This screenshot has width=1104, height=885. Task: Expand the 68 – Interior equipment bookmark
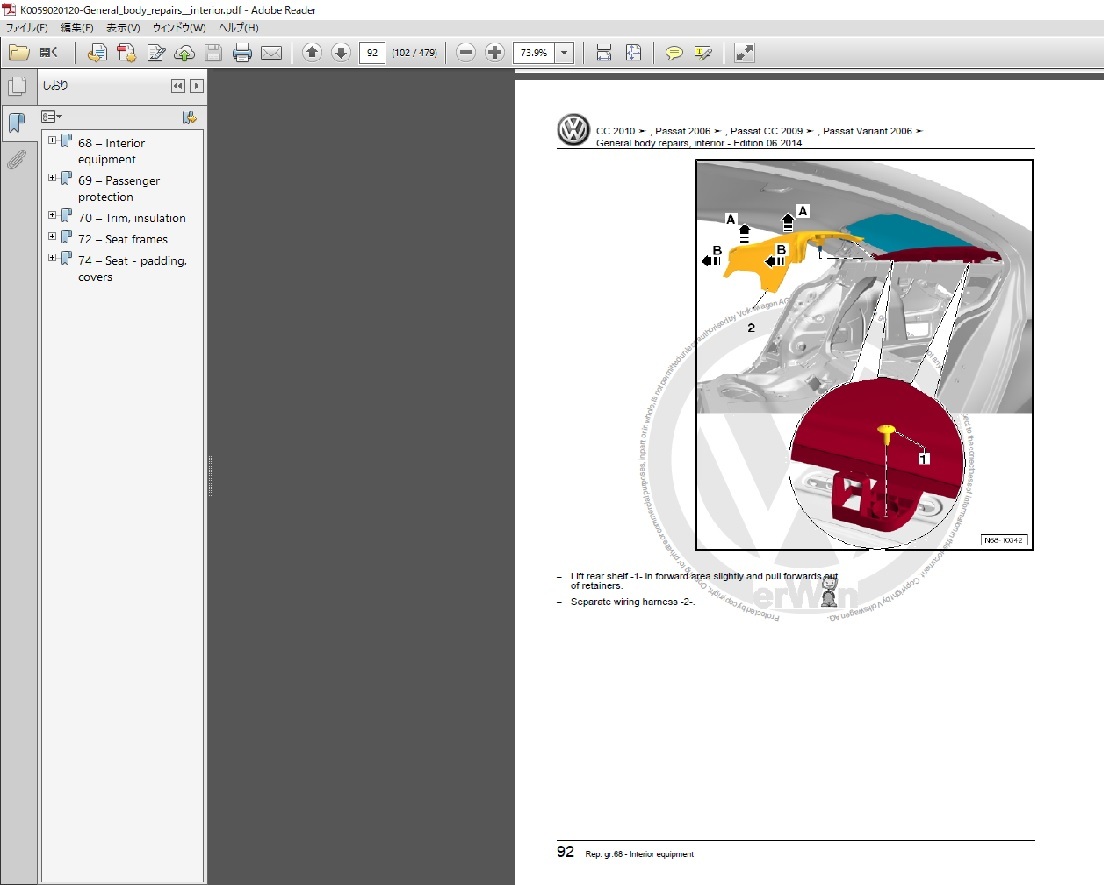click(52, 140)
